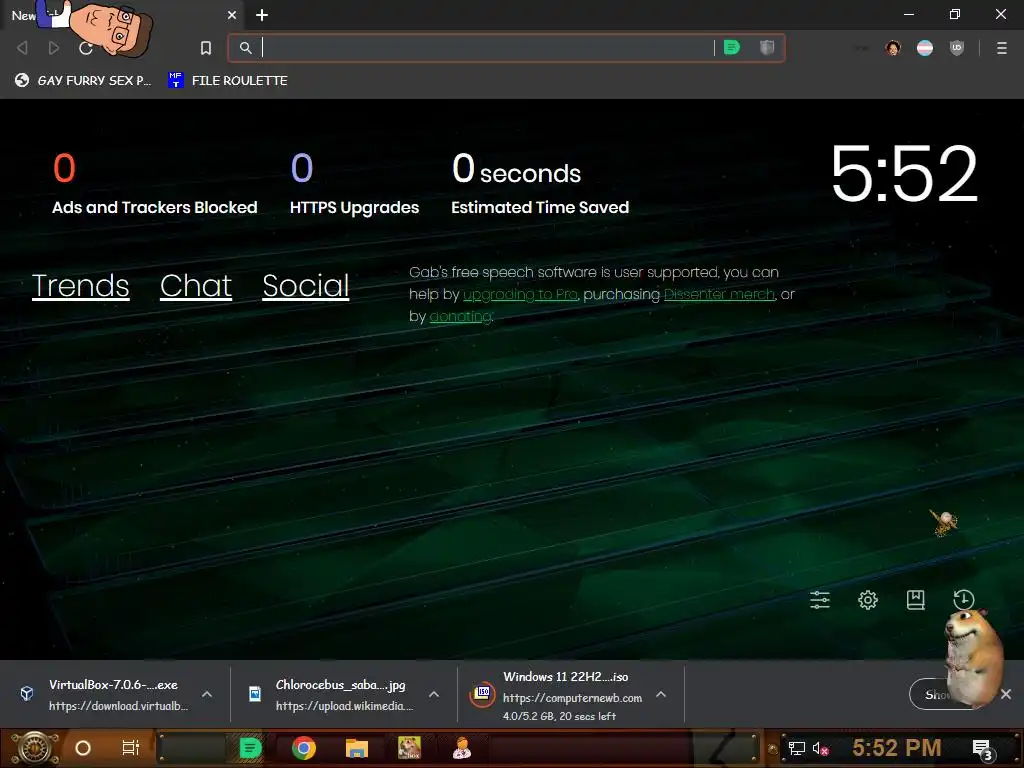Launch Google Chrome from taskbar
1024x768 pixels.
(x=304, y=748)
